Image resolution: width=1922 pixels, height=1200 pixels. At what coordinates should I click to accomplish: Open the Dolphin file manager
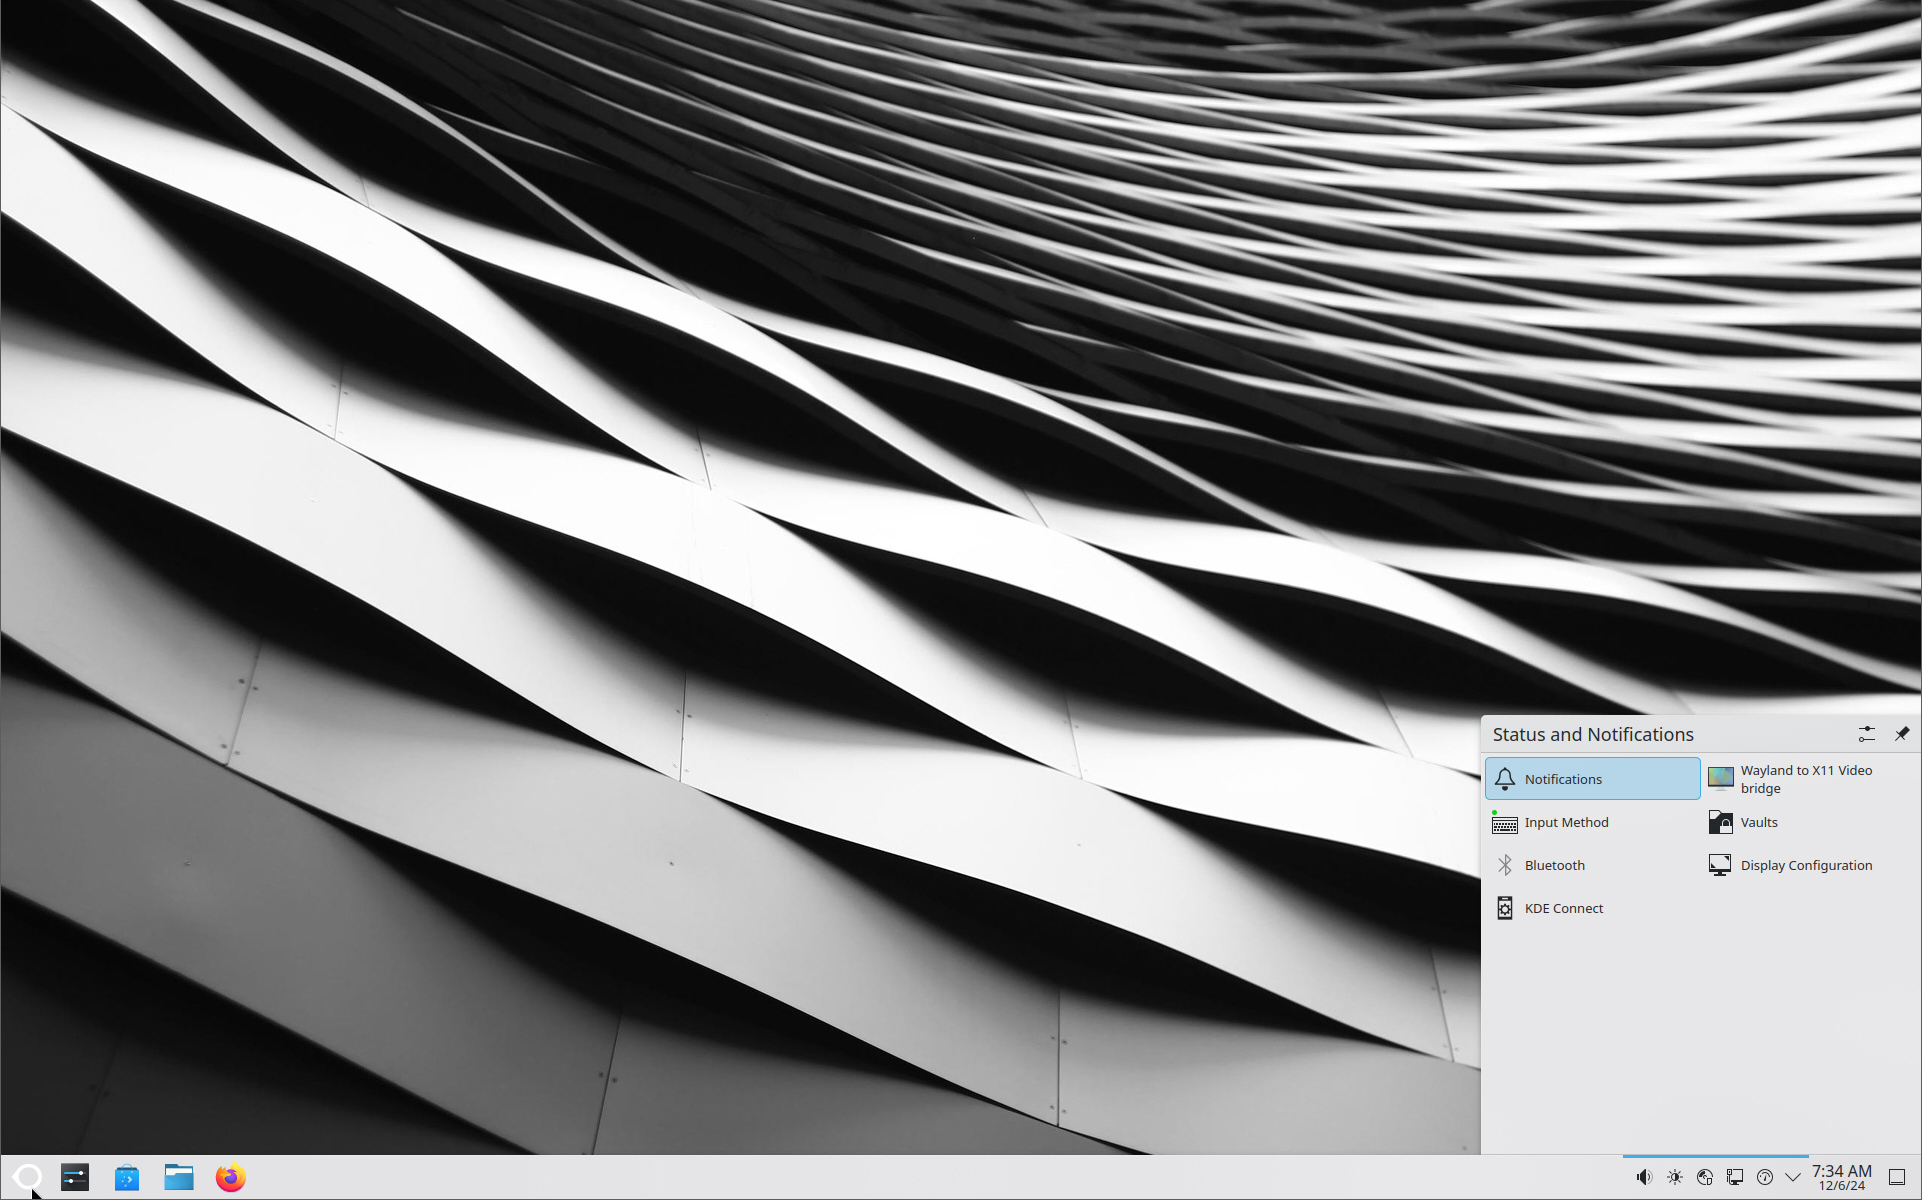click(x=178, y=1177)
